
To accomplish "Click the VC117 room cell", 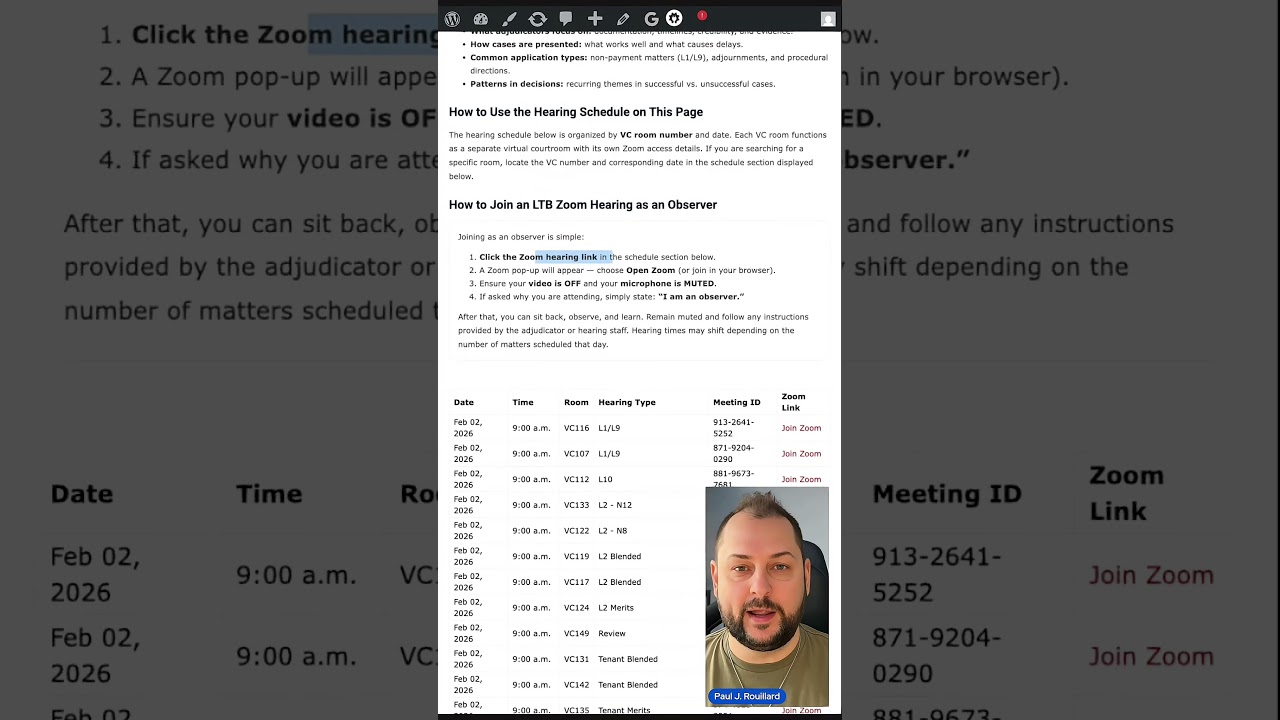I will pyautogui.click(x=576, y=582).
